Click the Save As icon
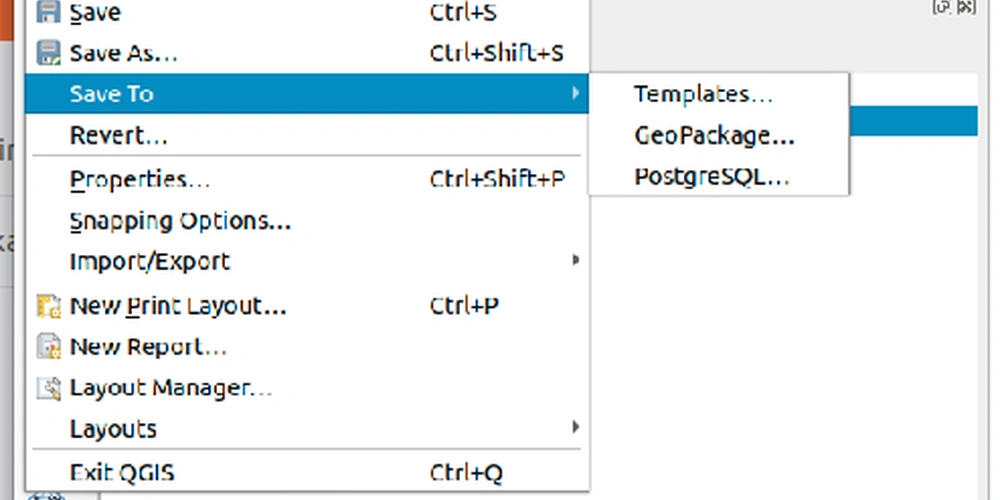 [48, 53]
